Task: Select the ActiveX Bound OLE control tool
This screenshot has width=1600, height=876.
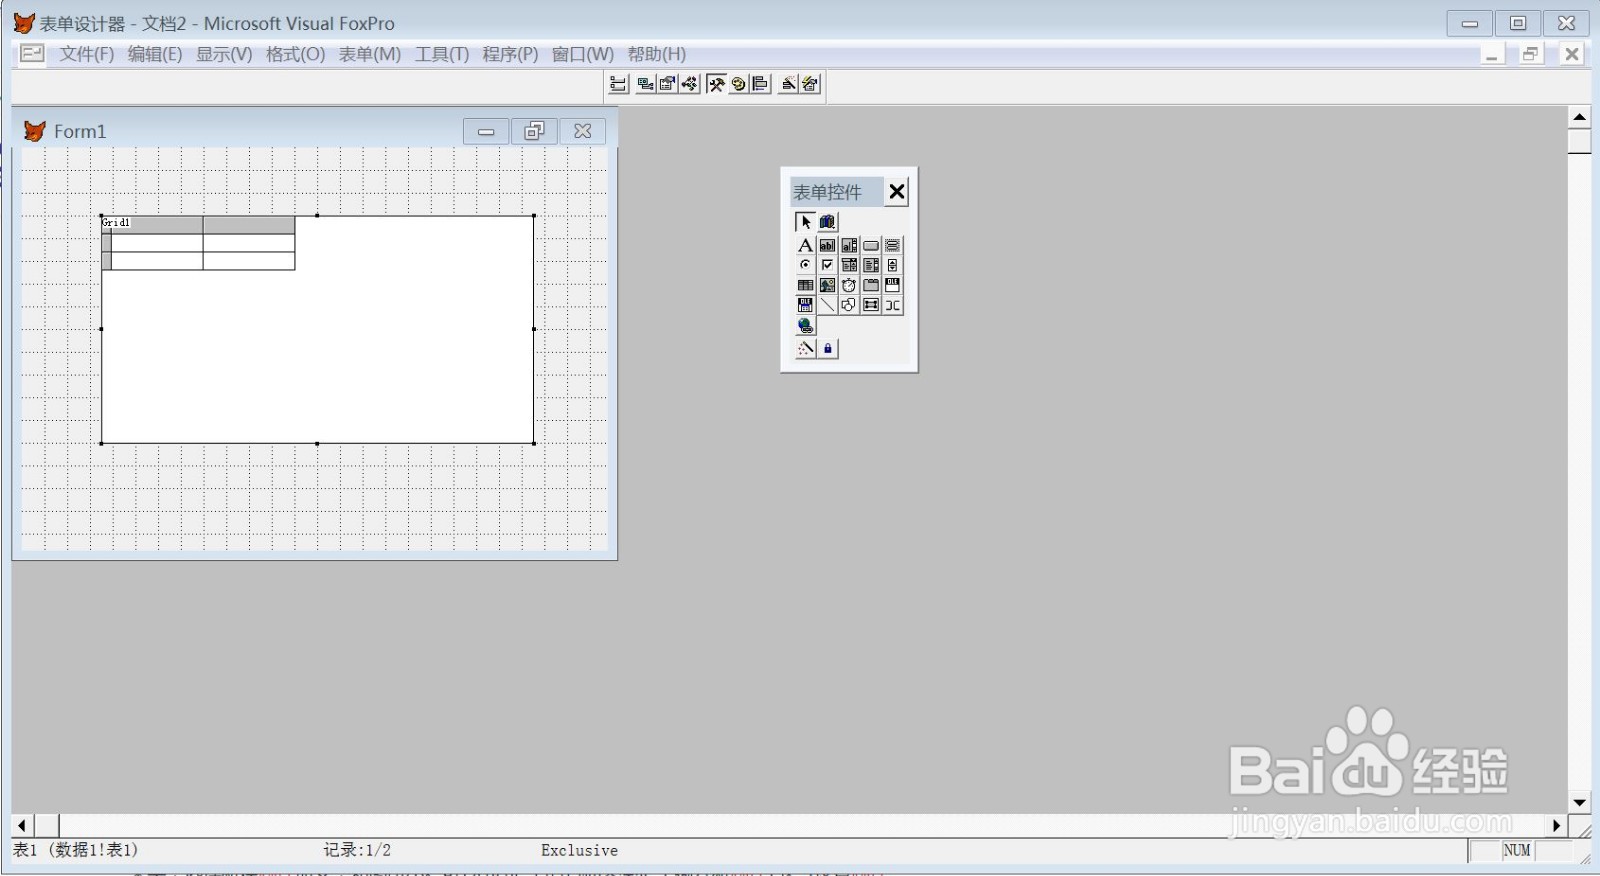Action: 805,305
